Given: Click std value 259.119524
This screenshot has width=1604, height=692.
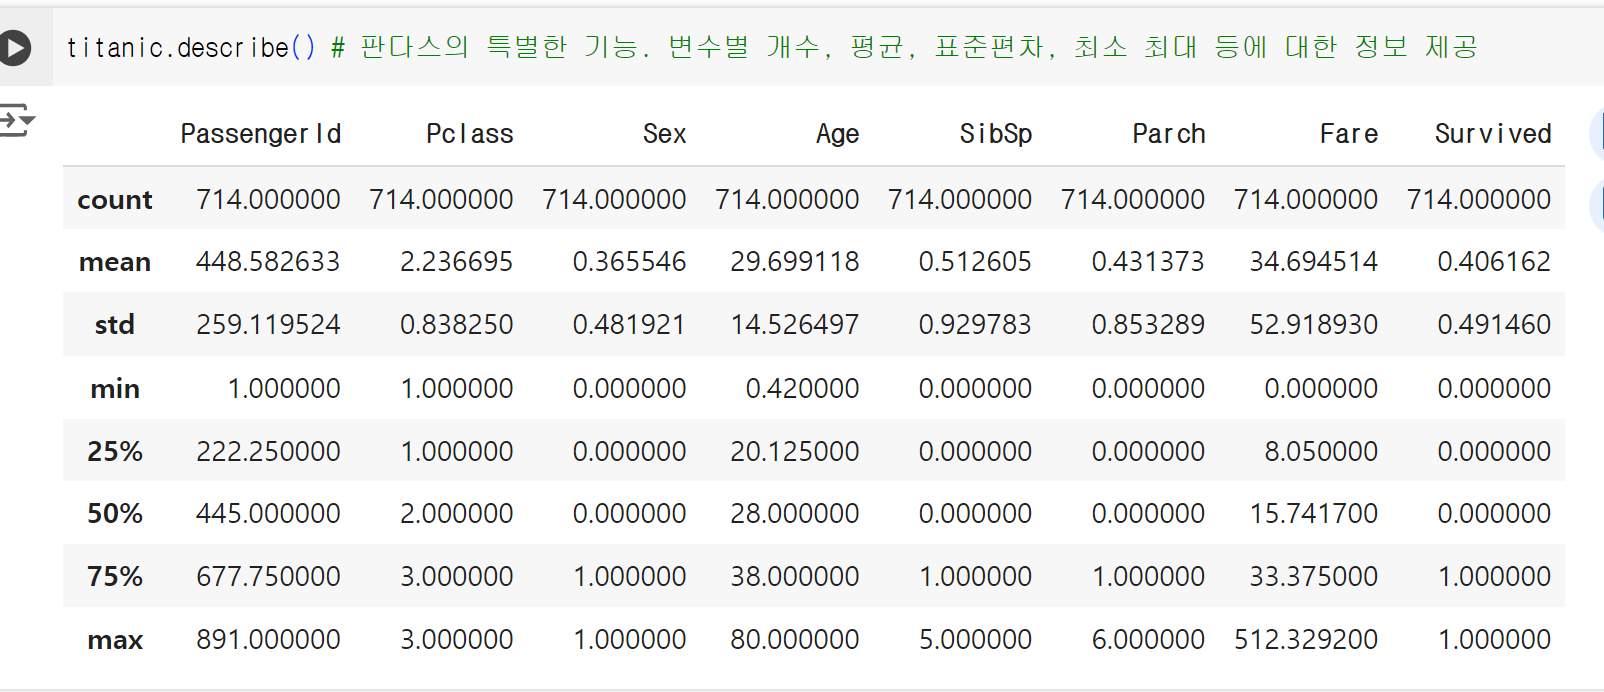Looking at the screenshot, I should pyautogui.click(x=268, y=325).
